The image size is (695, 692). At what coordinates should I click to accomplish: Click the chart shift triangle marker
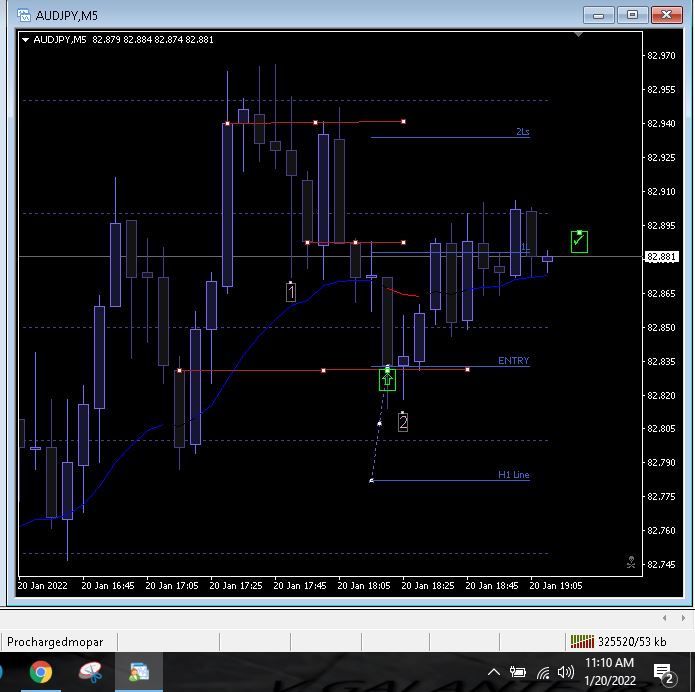coord(578,34)
